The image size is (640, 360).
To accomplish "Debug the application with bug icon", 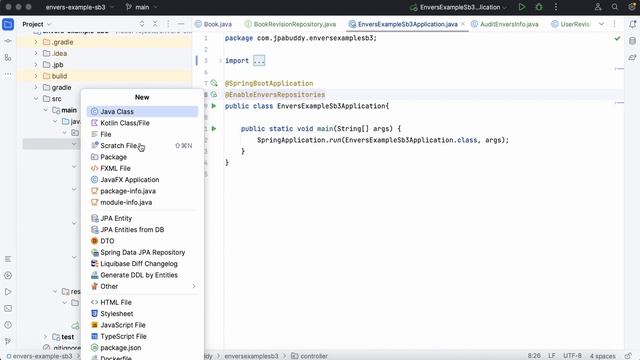I will point(539,7).
